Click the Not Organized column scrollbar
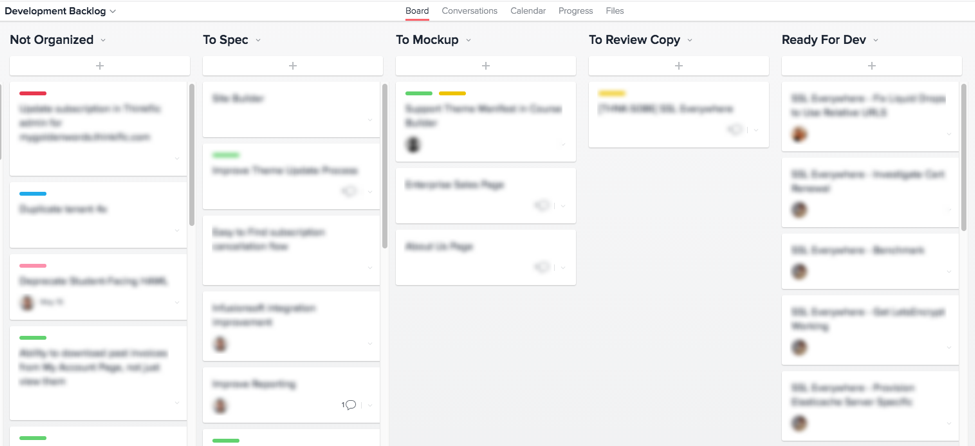 coord(192,154)
